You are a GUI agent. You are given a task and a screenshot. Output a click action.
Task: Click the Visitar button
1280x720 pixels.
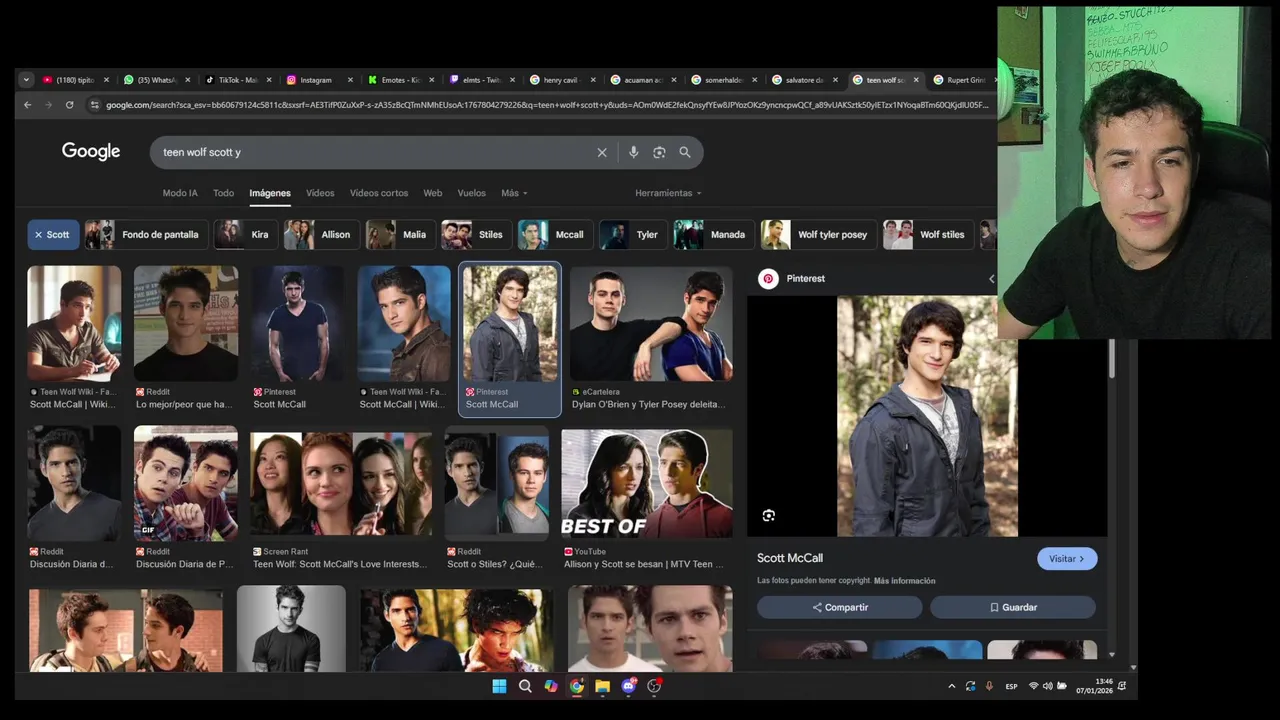1067,559
